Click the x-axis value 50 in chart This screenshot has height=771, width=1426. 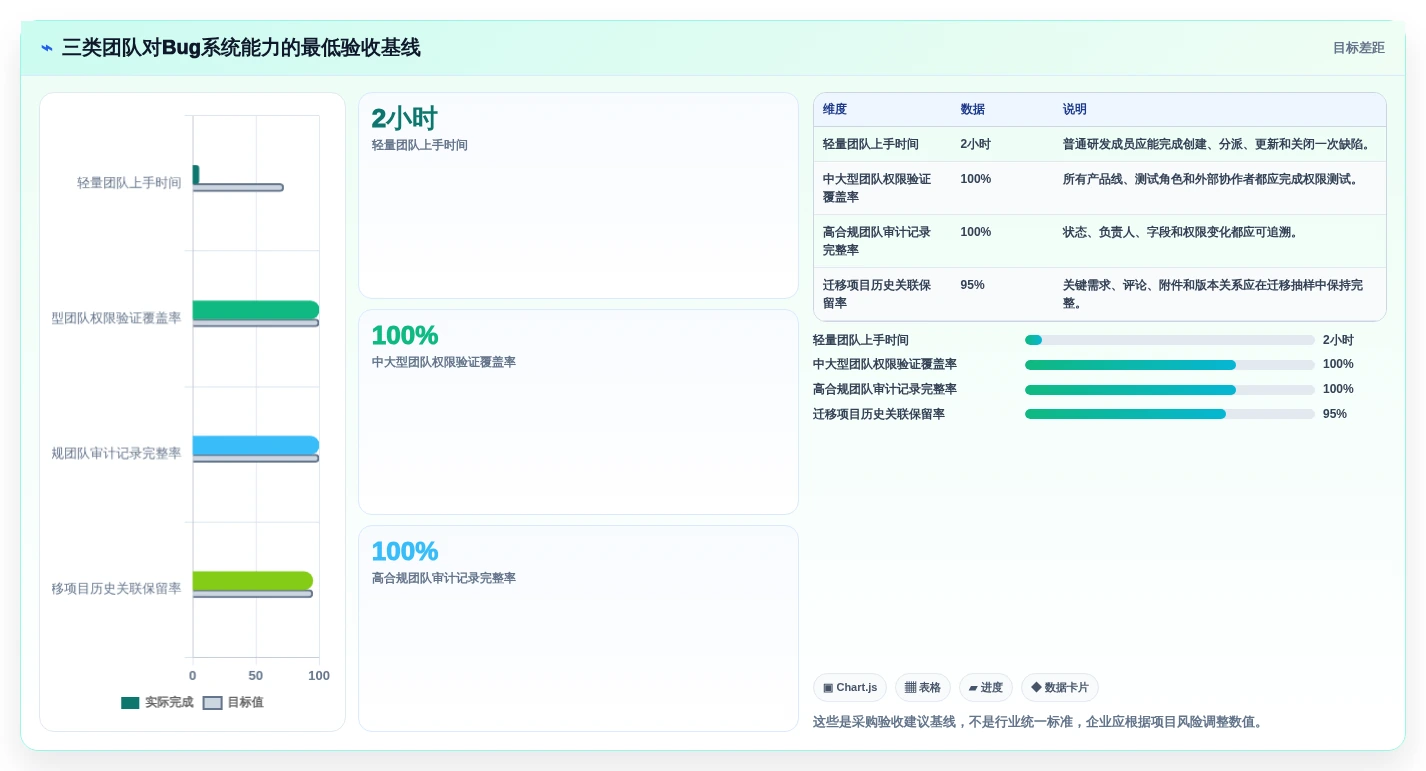click(x=256, y=676)
